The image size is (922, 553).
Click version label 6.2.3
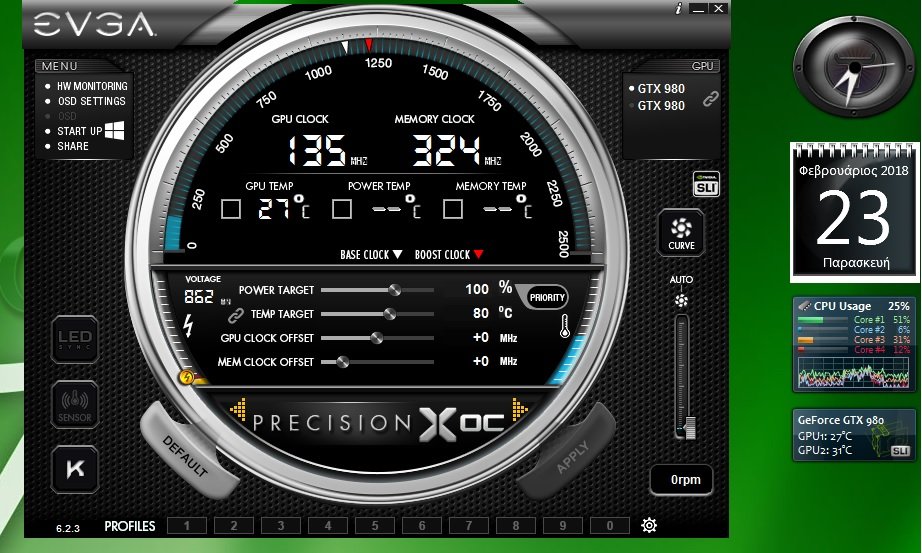[68, 528]
